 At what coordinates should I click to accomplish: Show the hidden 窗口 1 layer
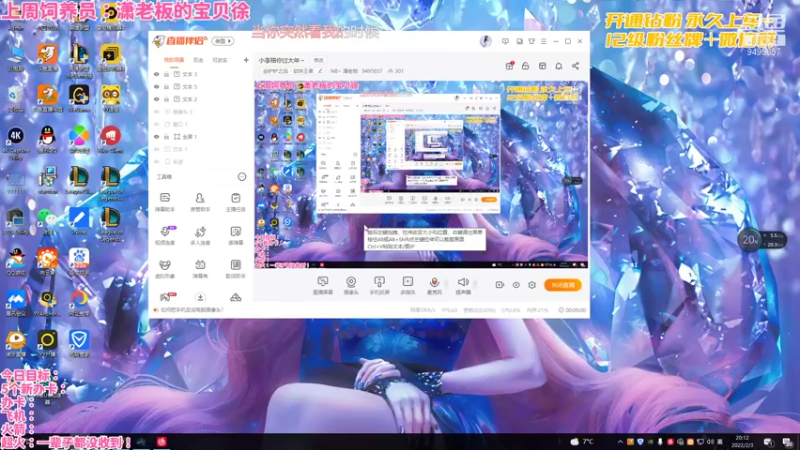click(x=157, y=124)
